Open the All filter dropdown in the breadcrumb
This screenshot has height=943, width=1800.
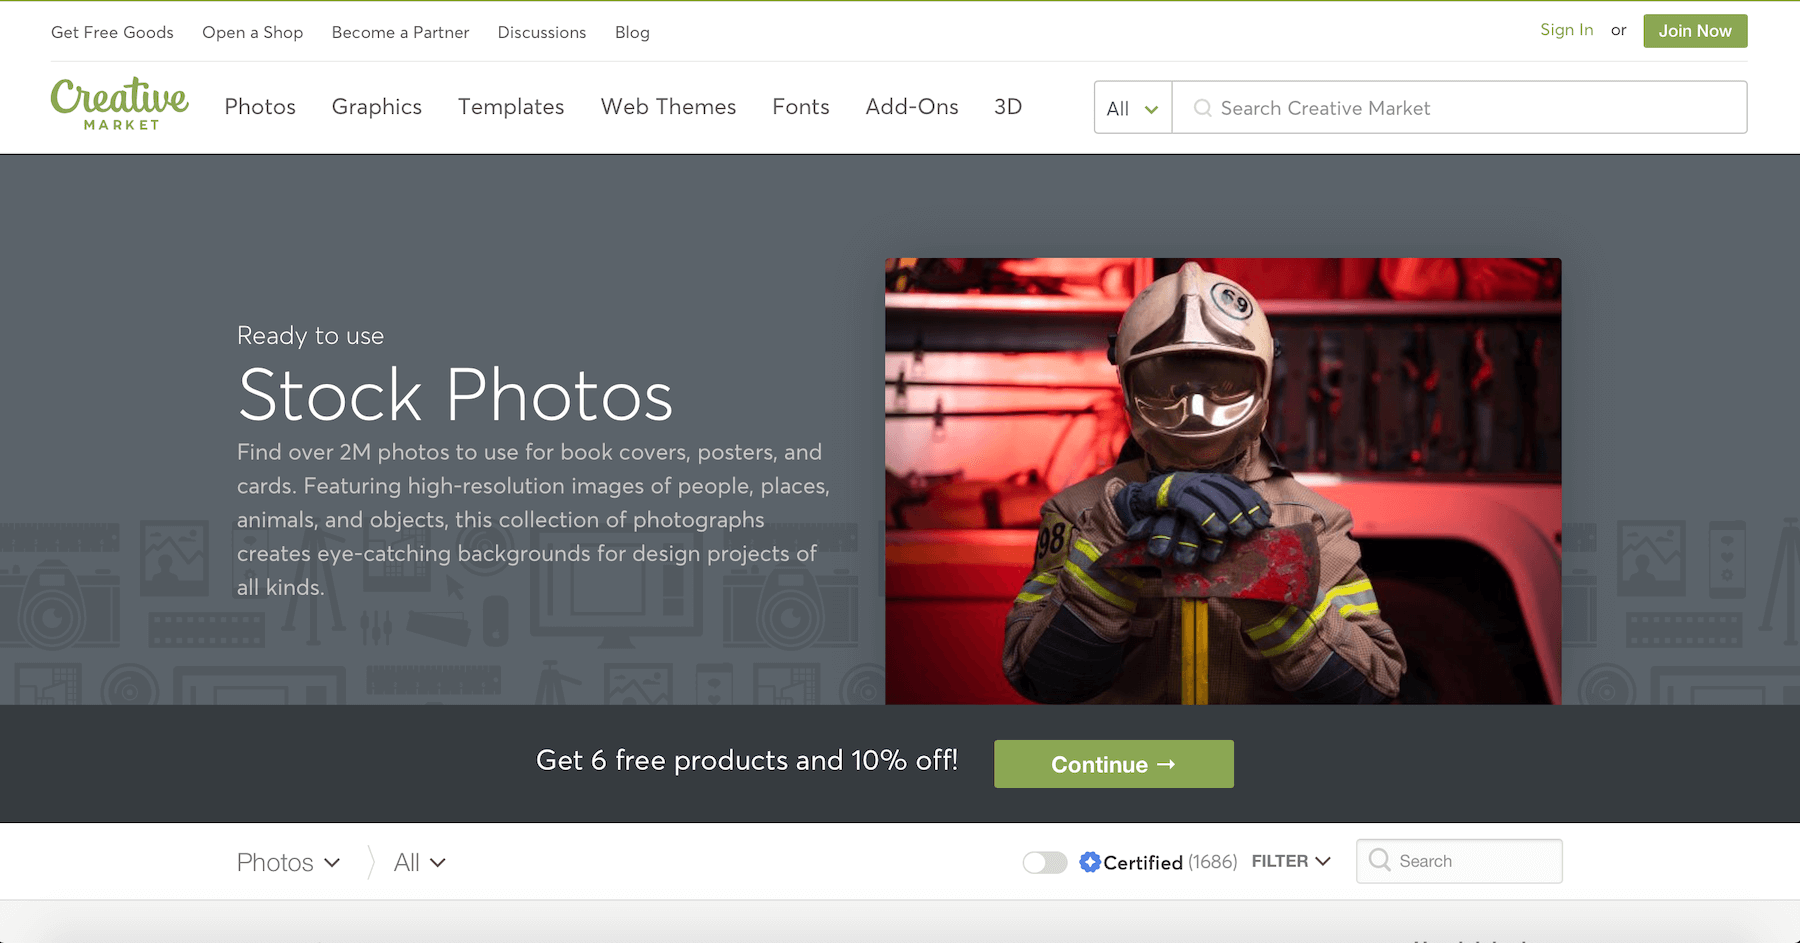[418, 861]
